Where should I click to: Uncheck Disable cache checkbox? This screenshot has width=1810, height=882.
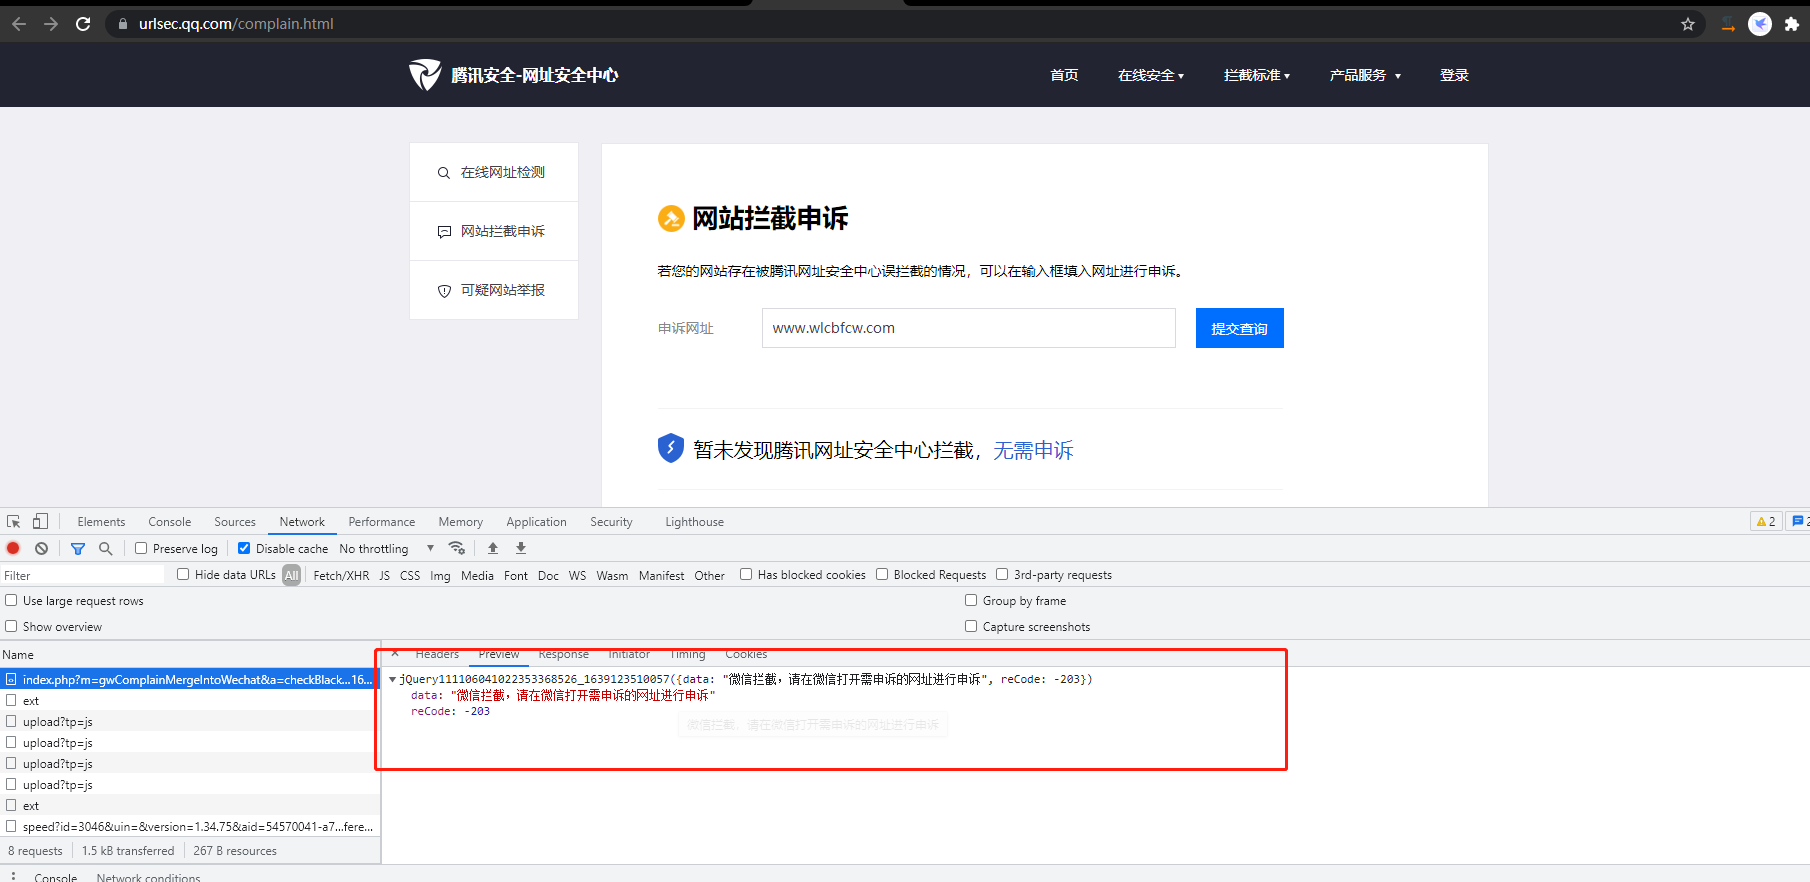[x=244, y=548]
